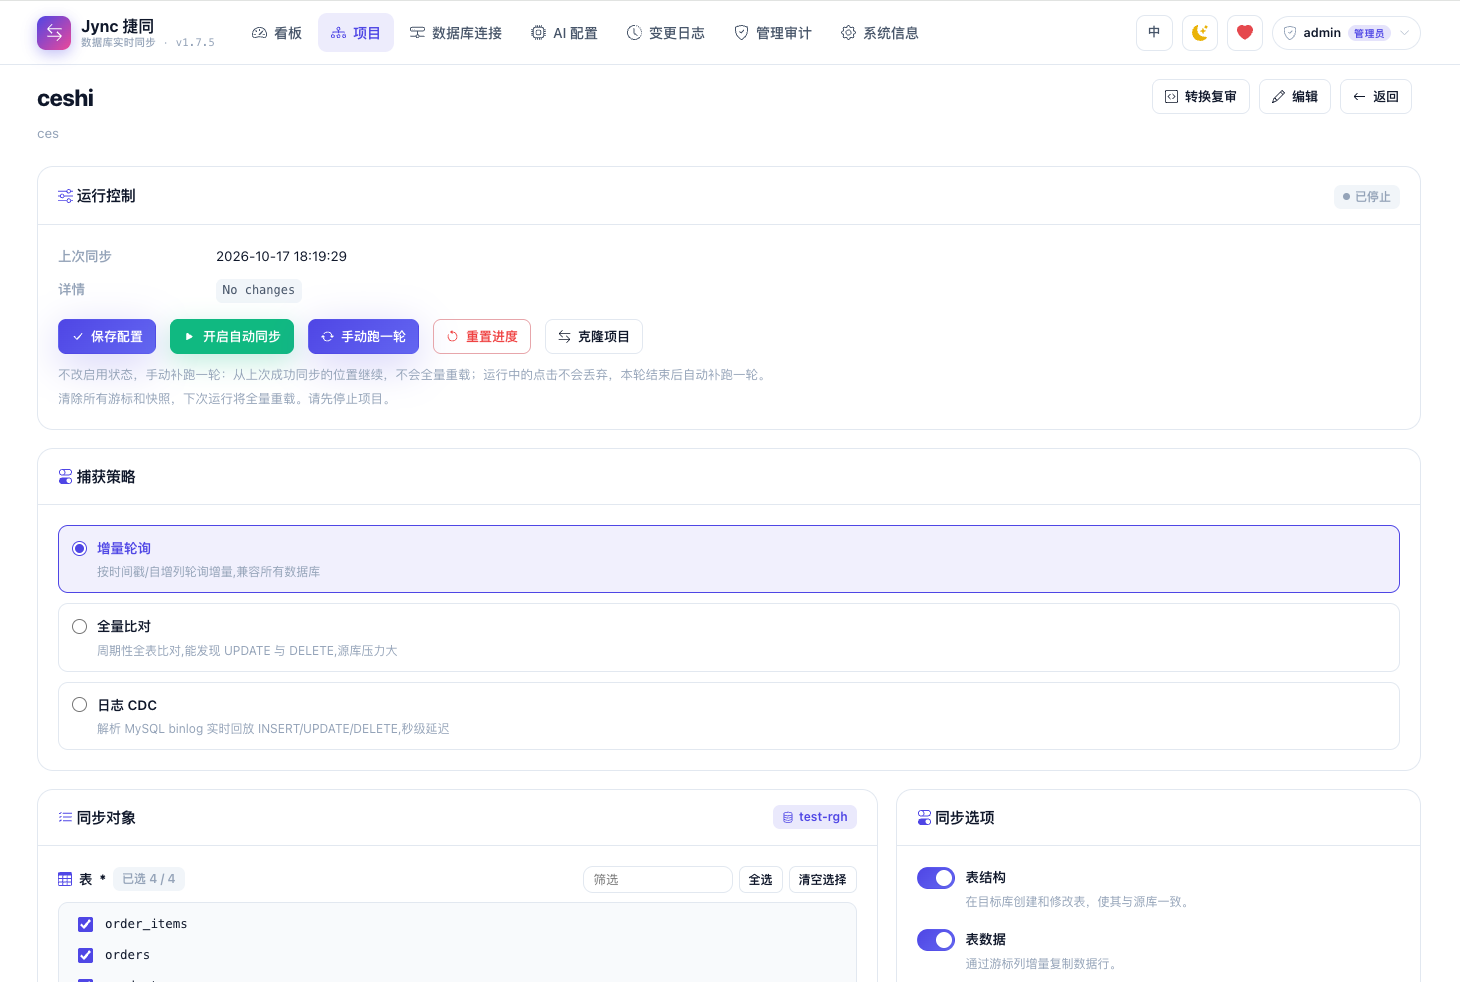Click the 已停止 status badge
Image resolution: width=1460 pixels, height=982 pixels.
(1367, 197)
